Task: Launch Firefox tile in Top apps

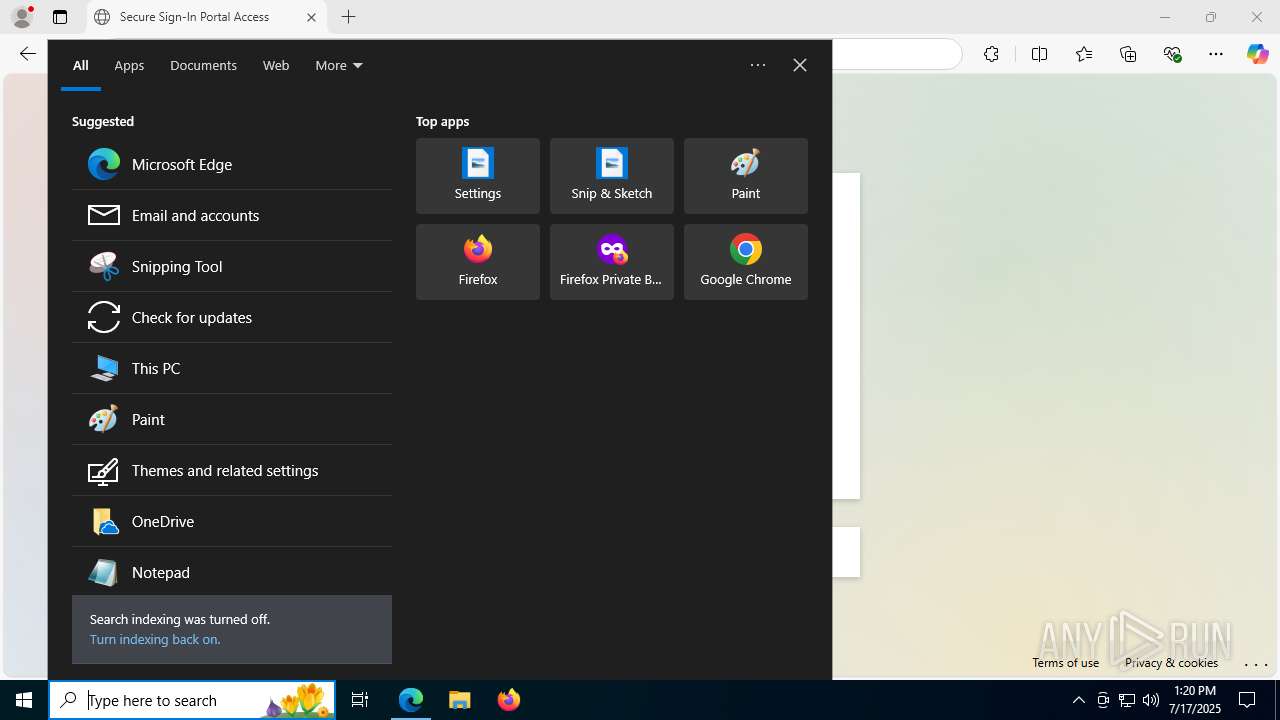Action: coord(478,262)
